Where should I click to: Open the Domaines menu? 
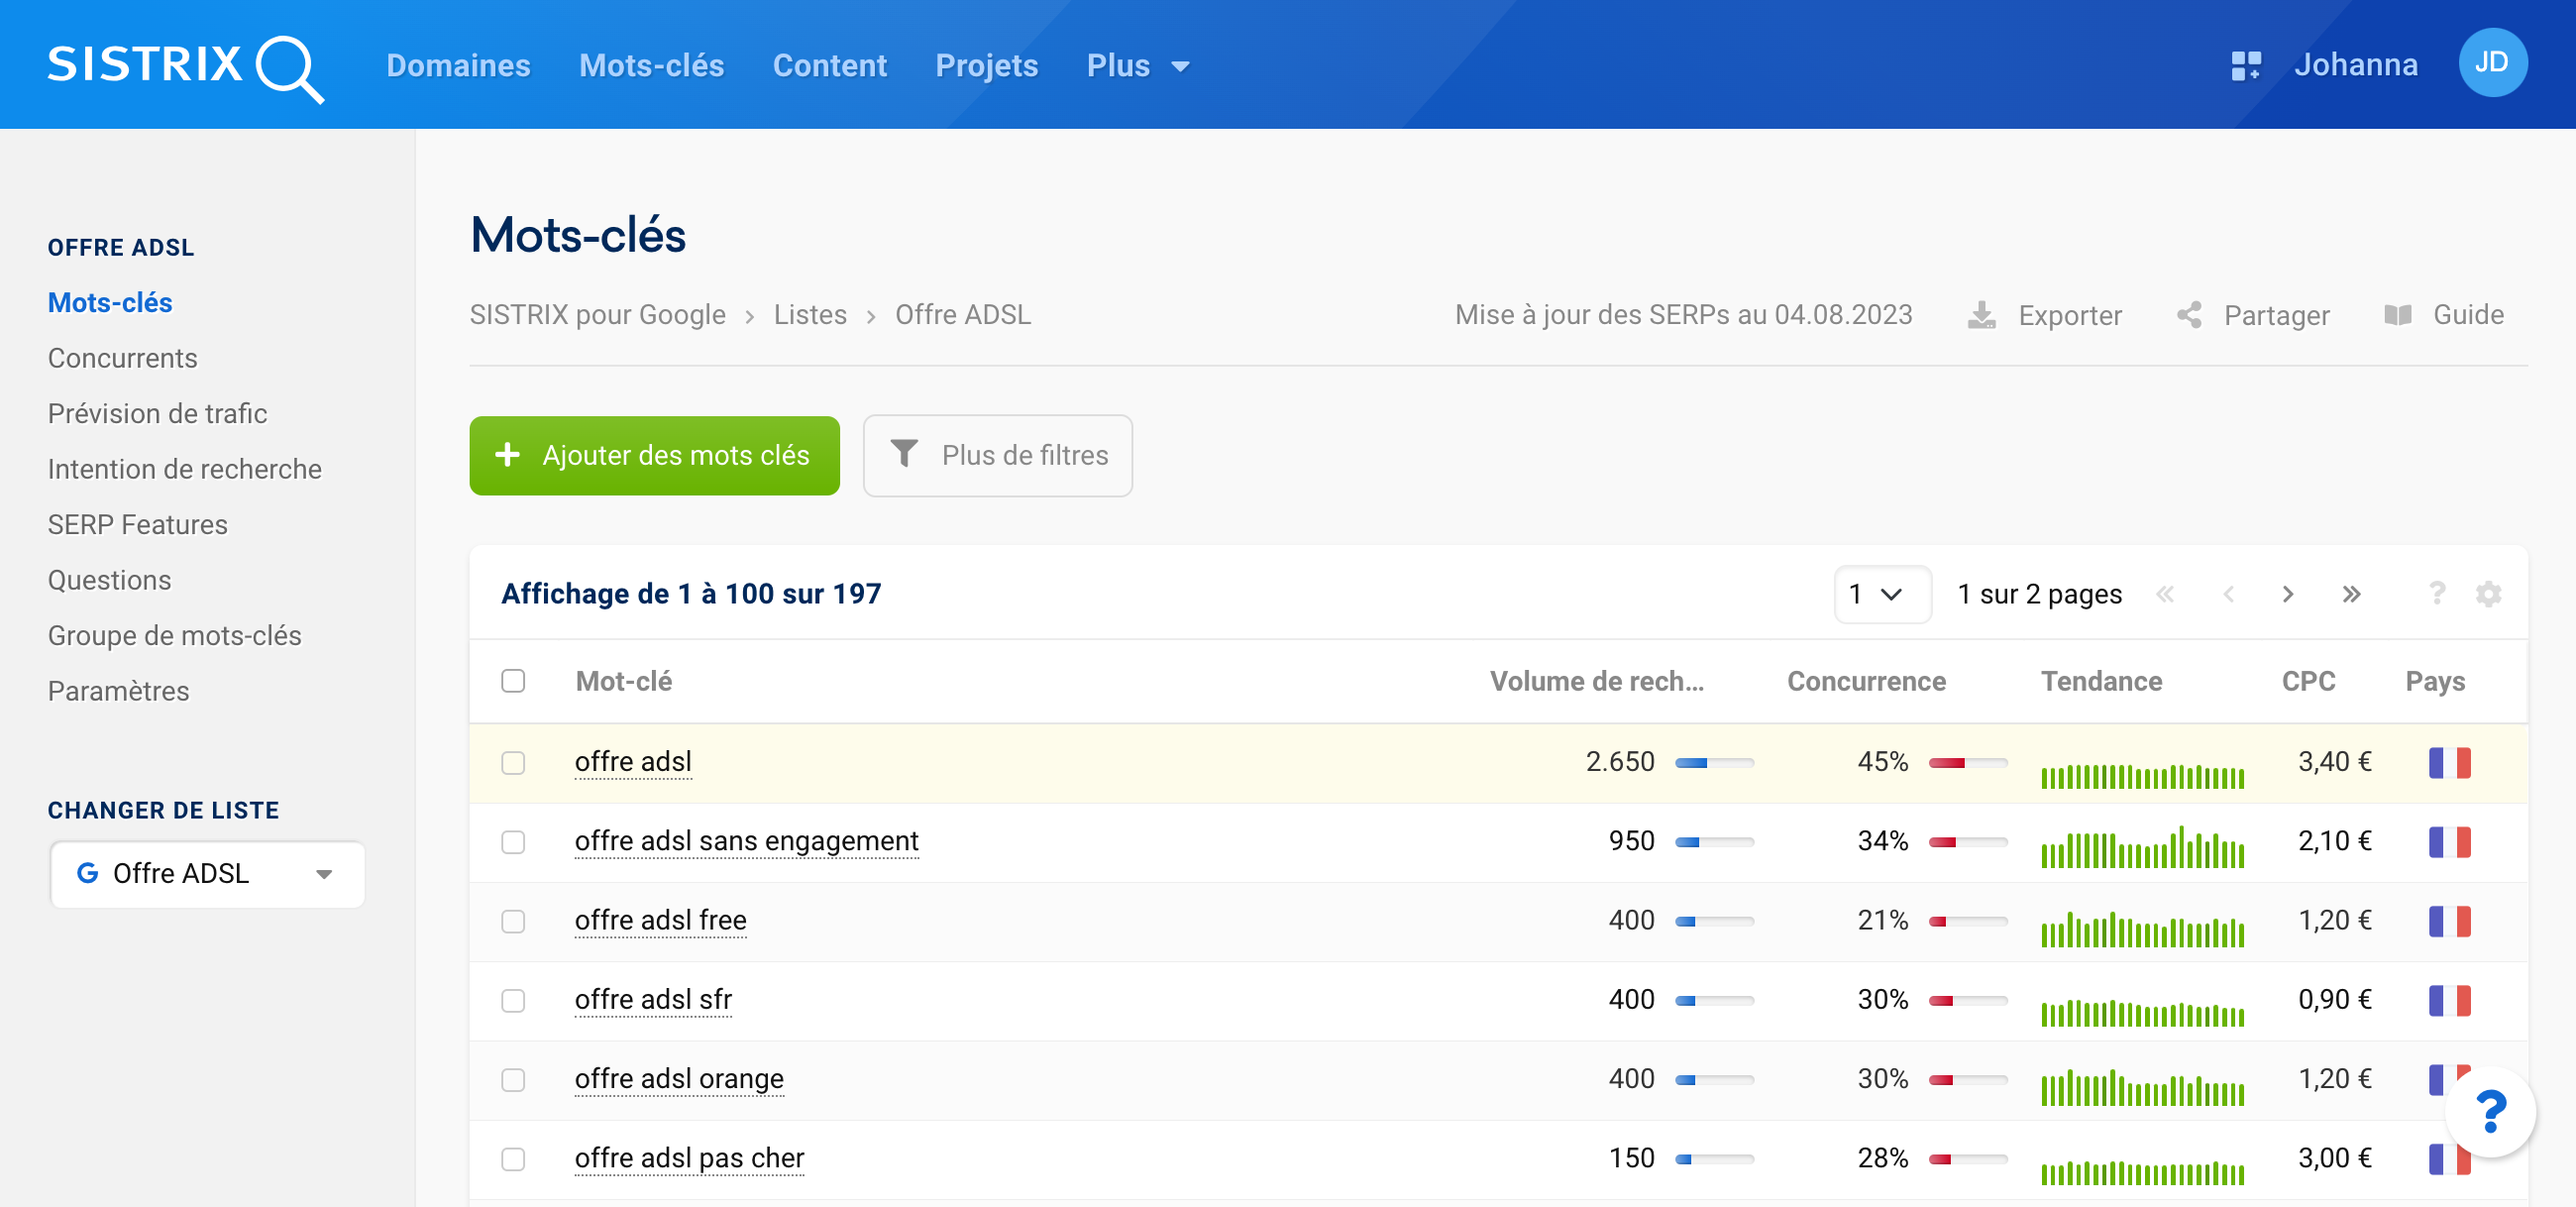pos(458,66)
